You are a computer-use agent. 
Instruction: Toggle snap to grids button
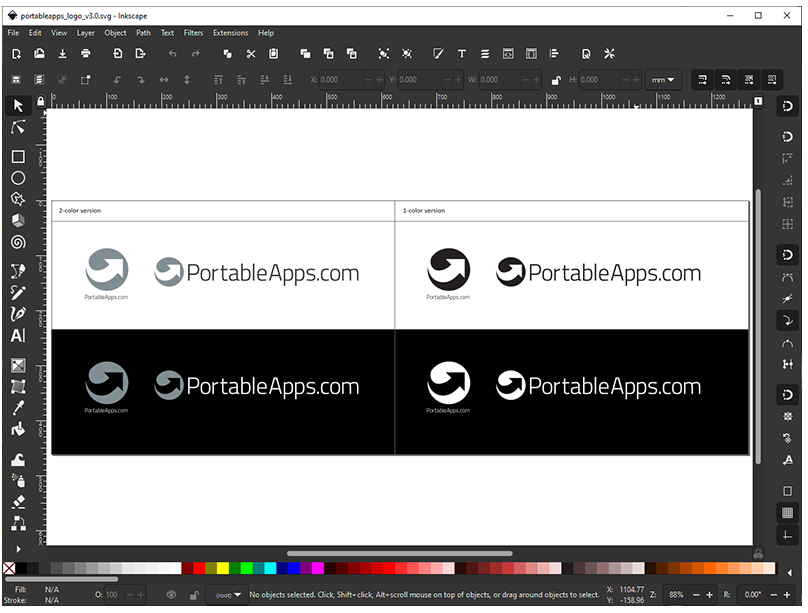pos(787,513)
